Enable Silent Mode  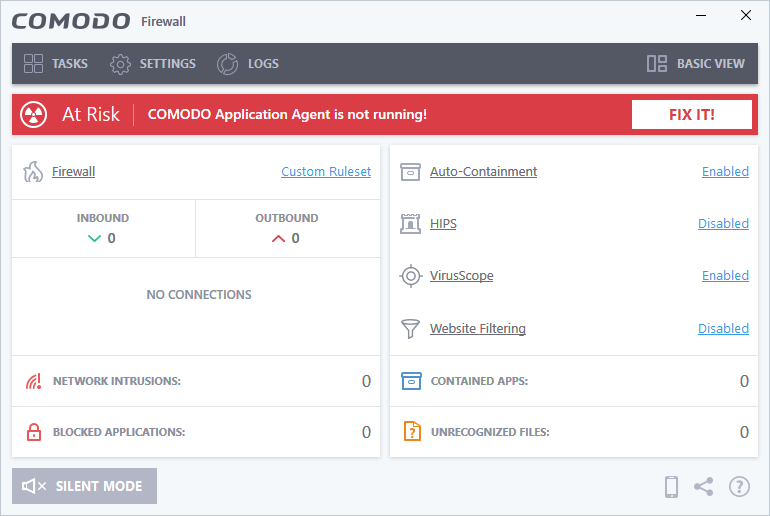(84, 486)
